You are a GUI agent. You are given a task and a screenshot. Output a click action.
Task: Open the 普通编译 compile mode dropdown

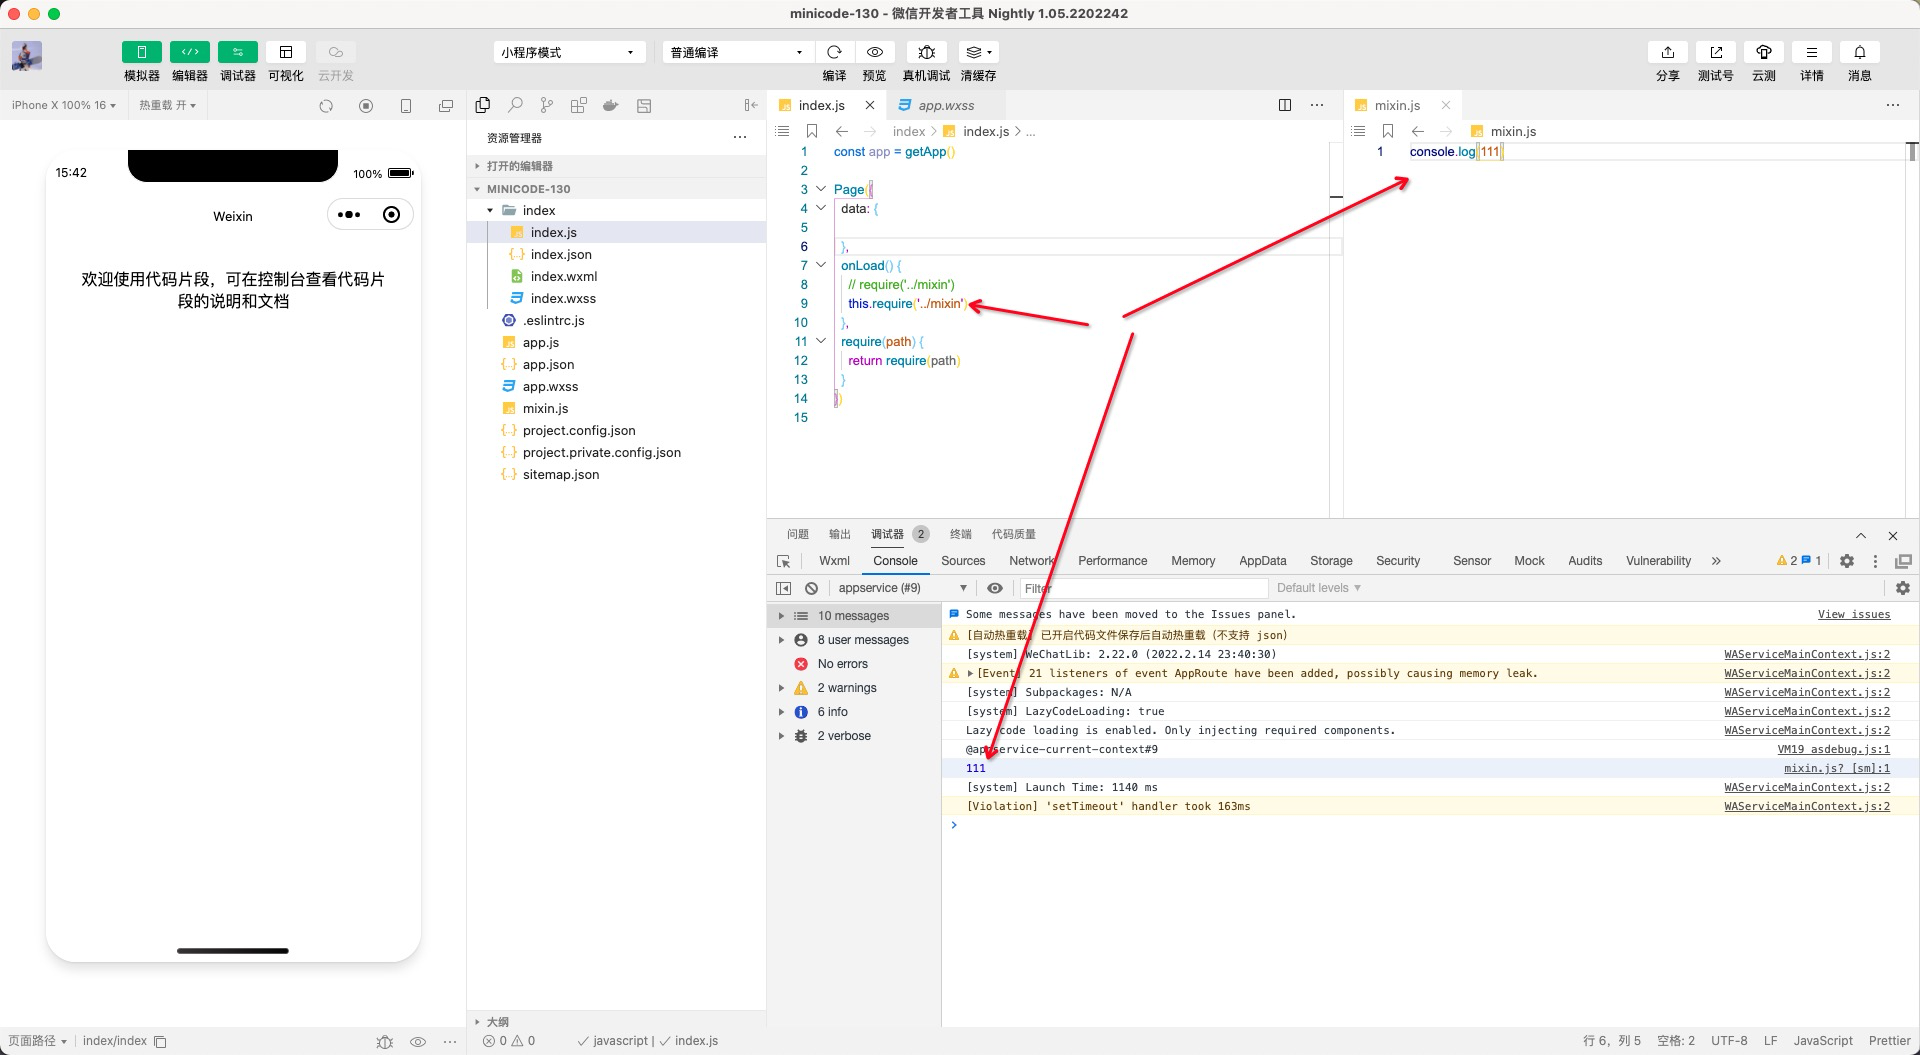[x=737, y=52]
